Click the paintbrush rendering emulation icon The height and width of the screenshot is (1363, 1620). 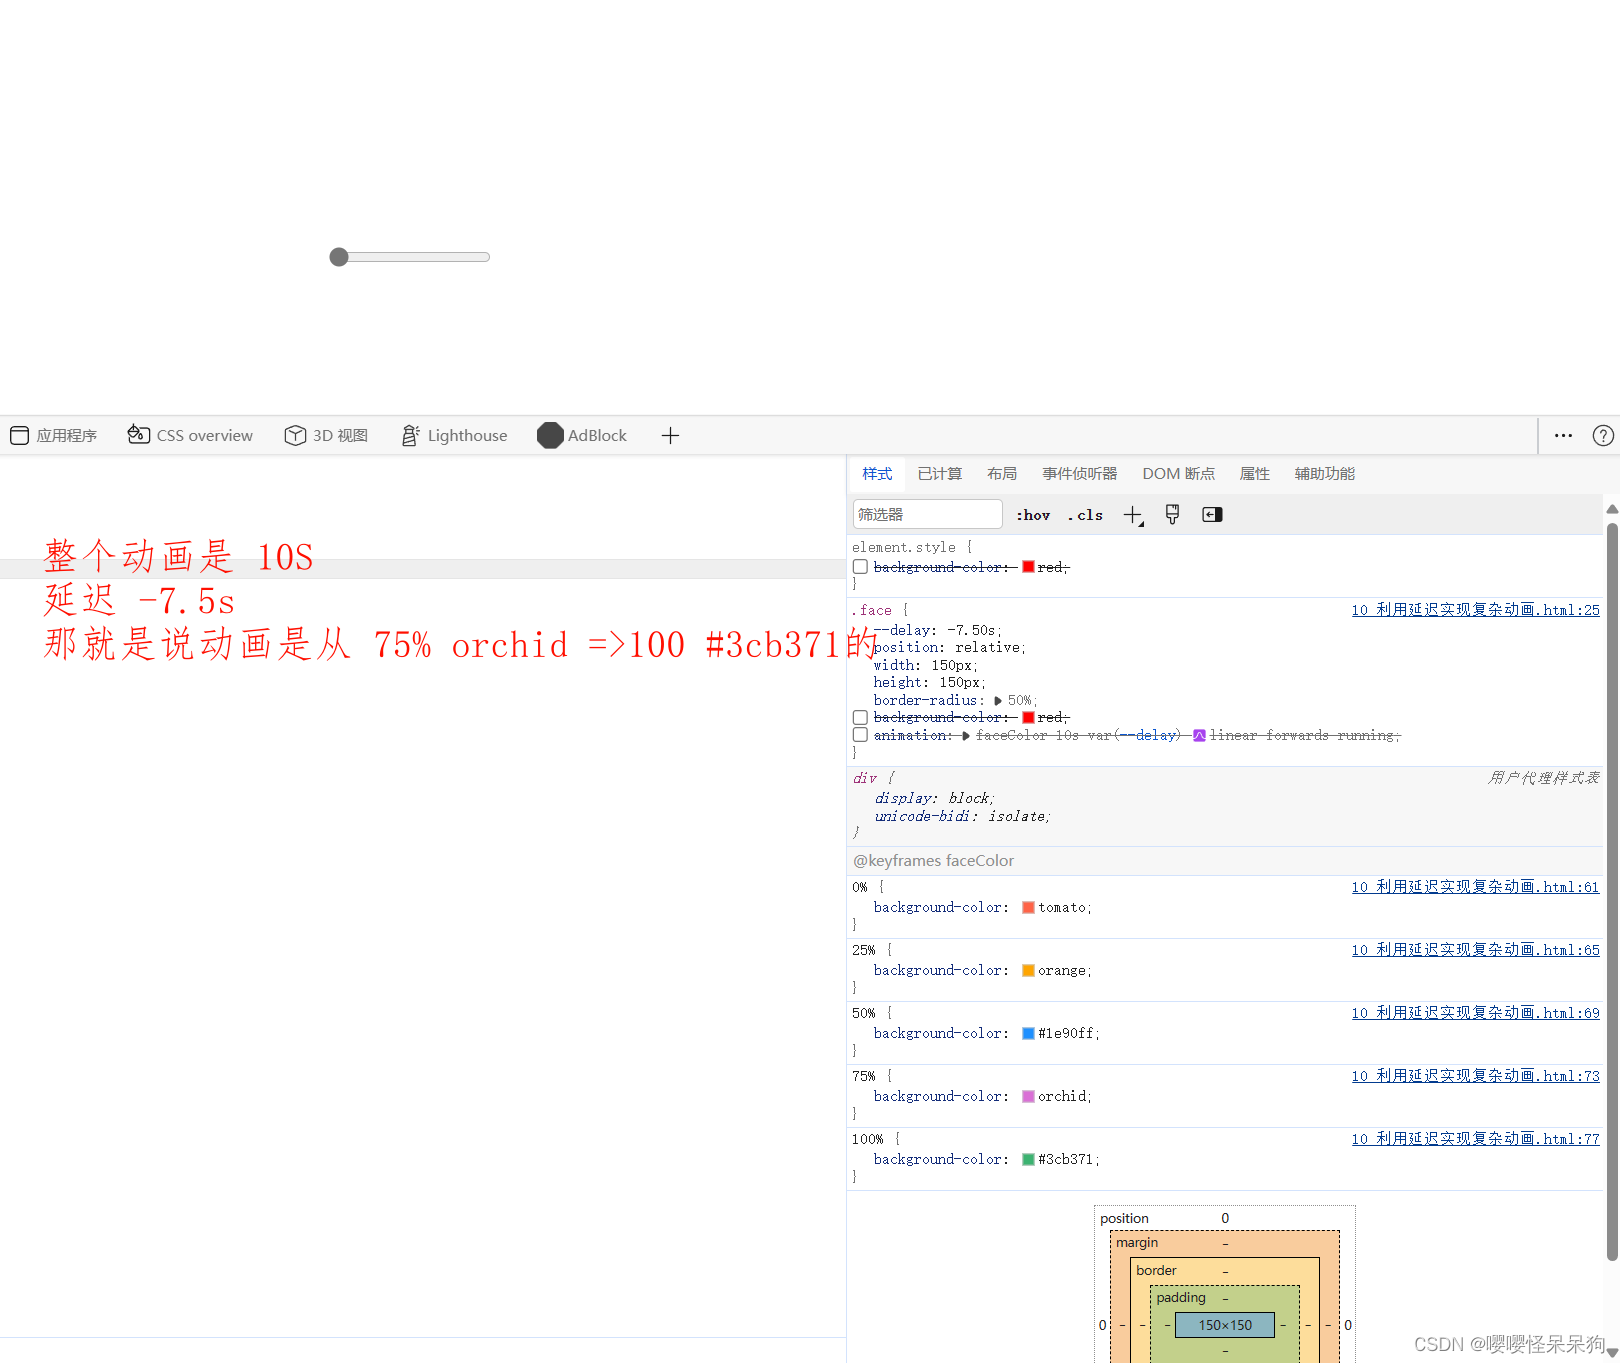click(1172, 514)
